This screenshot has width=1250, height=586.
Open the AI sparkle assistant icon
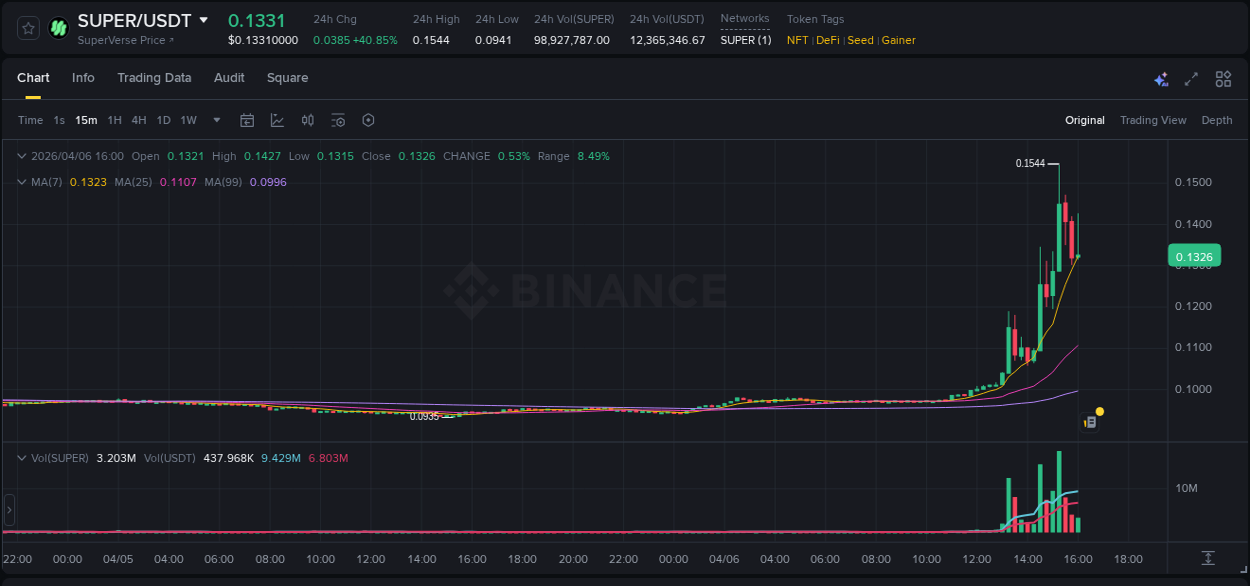click(x=1161, y=79)
